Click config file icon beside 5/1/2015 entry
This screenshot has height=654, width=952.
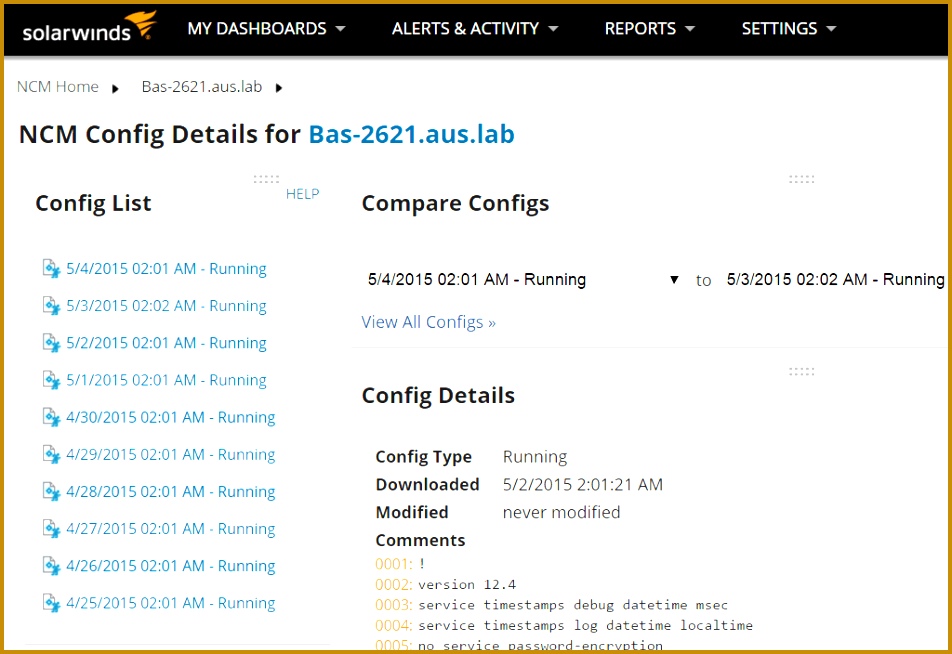point(51,379)
